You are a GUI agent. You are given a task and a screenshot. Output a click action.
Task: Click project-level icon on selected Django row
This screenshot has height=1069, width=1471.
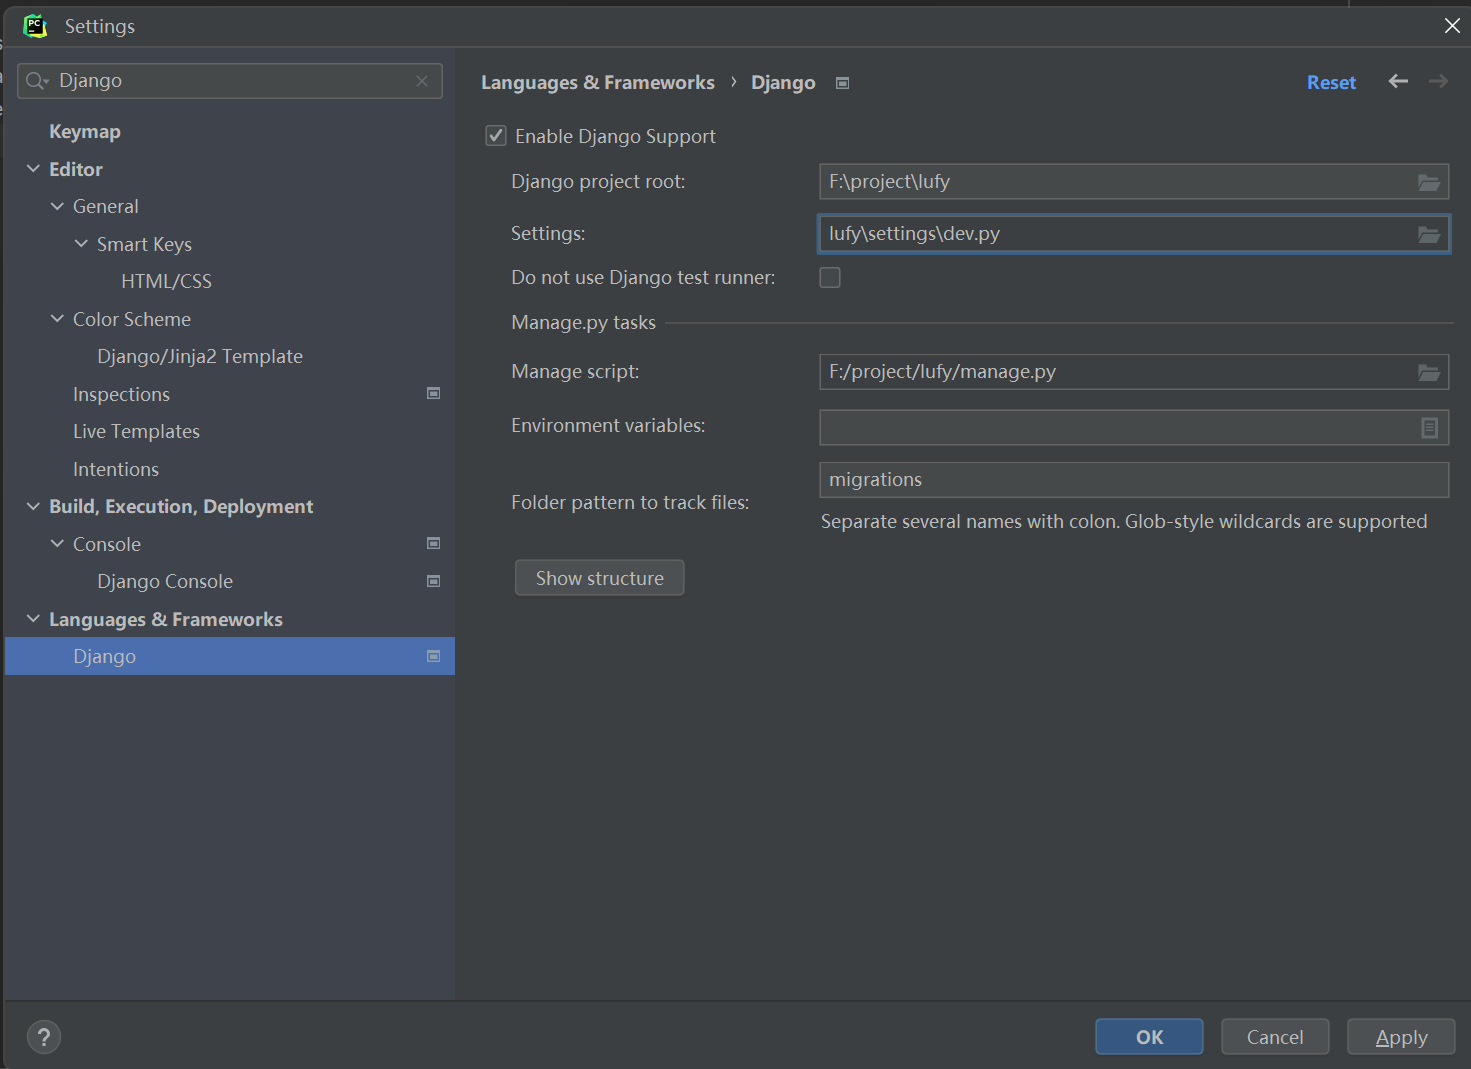(x=434, y=656)
